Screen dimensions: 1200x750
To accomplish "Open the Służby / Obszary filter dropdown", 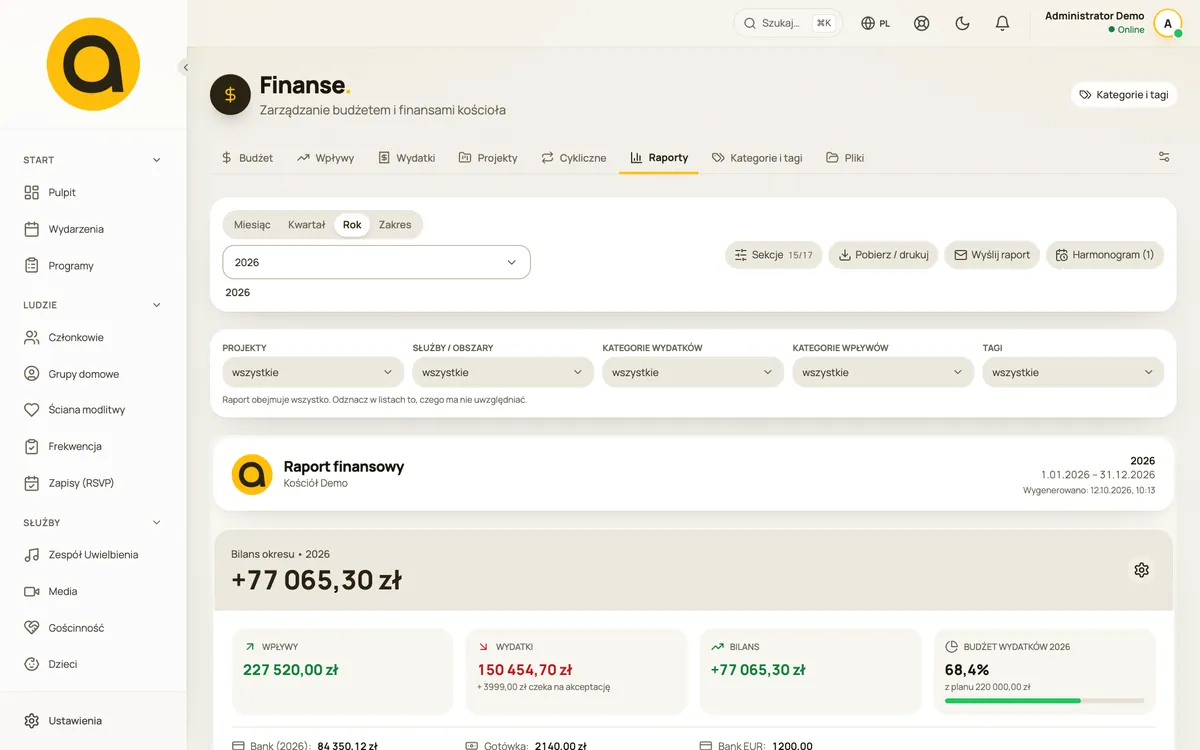I will click(503, 372).
